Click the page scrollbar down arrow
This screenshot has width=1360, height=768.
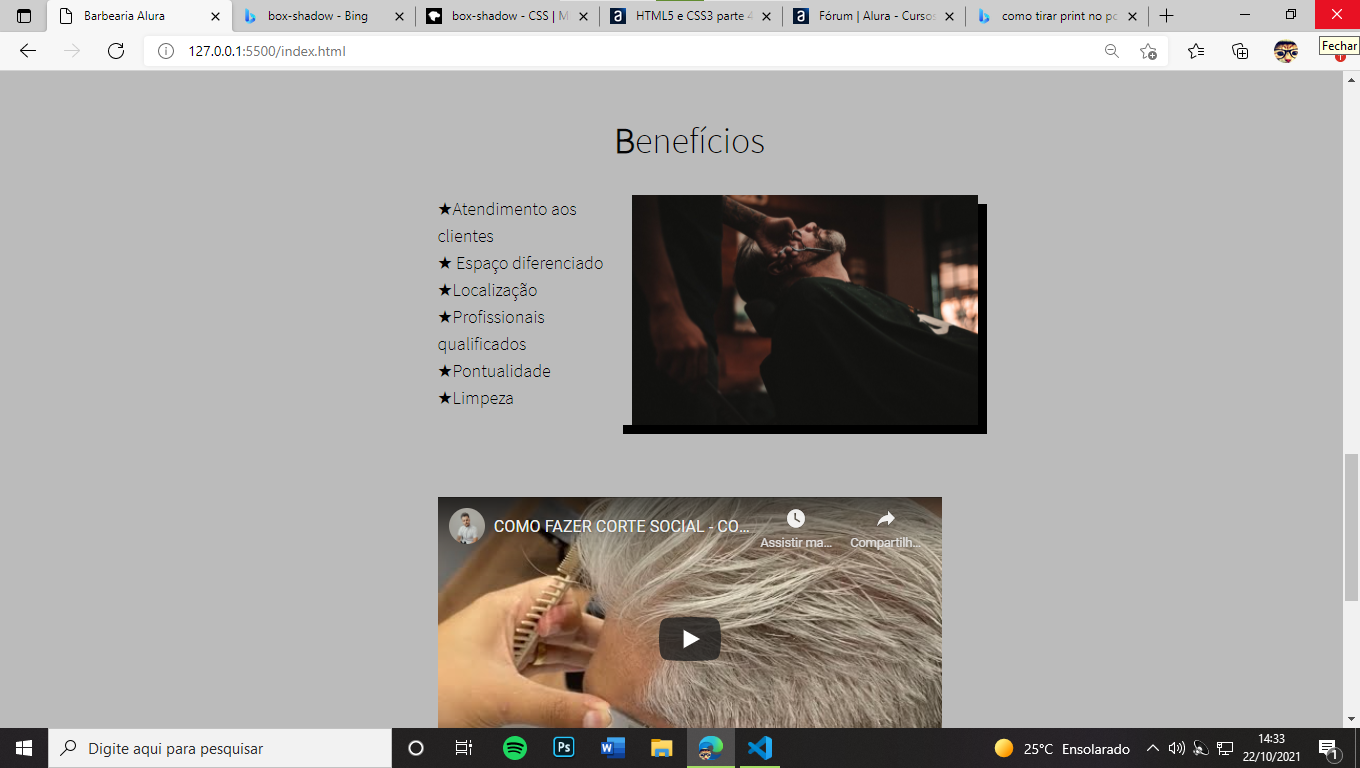point(1351,719)
